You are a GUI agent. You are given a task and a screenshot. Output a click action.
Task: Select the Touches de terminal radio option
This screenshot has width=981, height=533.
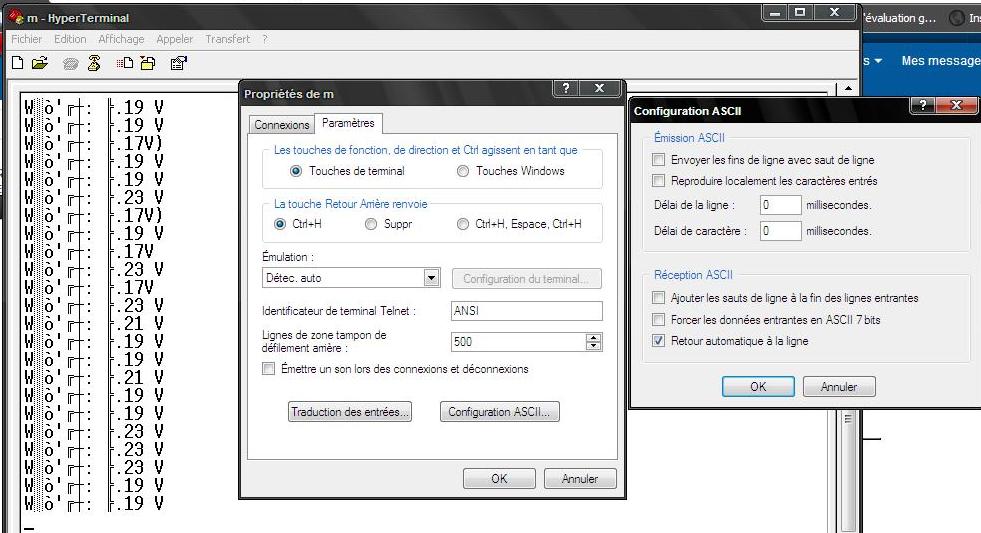[296, 171]
